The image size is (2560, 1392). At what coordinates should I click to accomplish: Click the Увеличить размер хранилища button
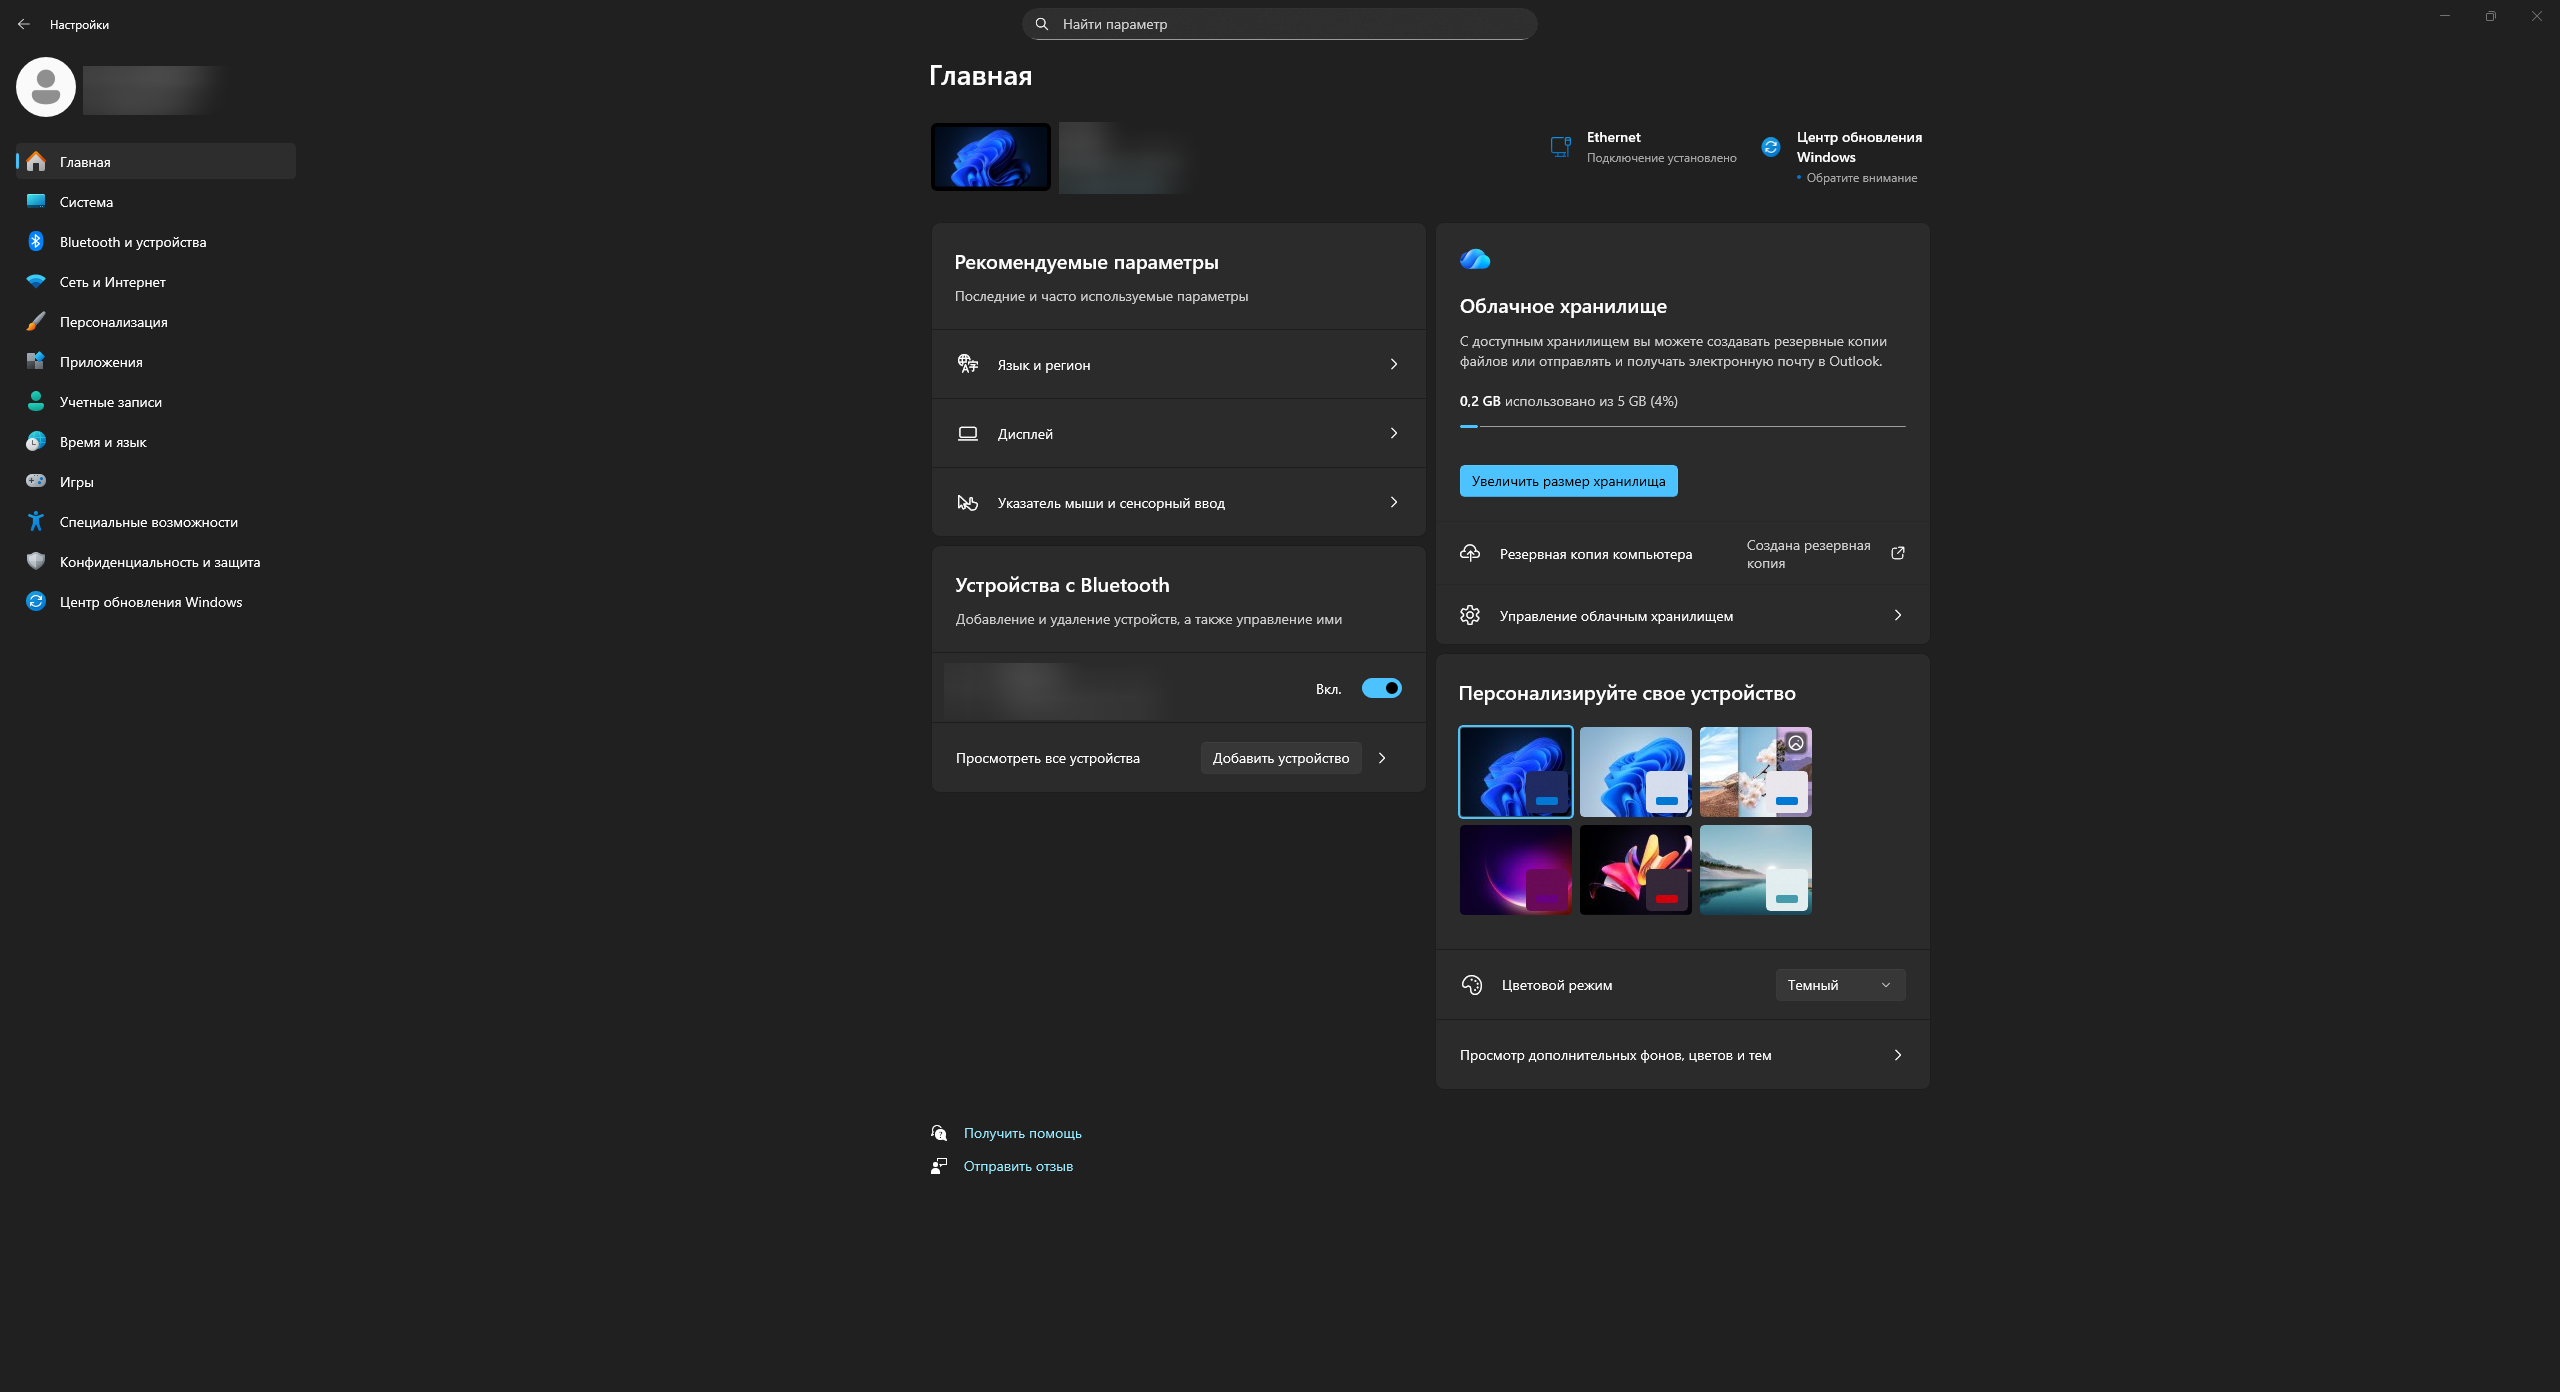(x=1567, y=481)
